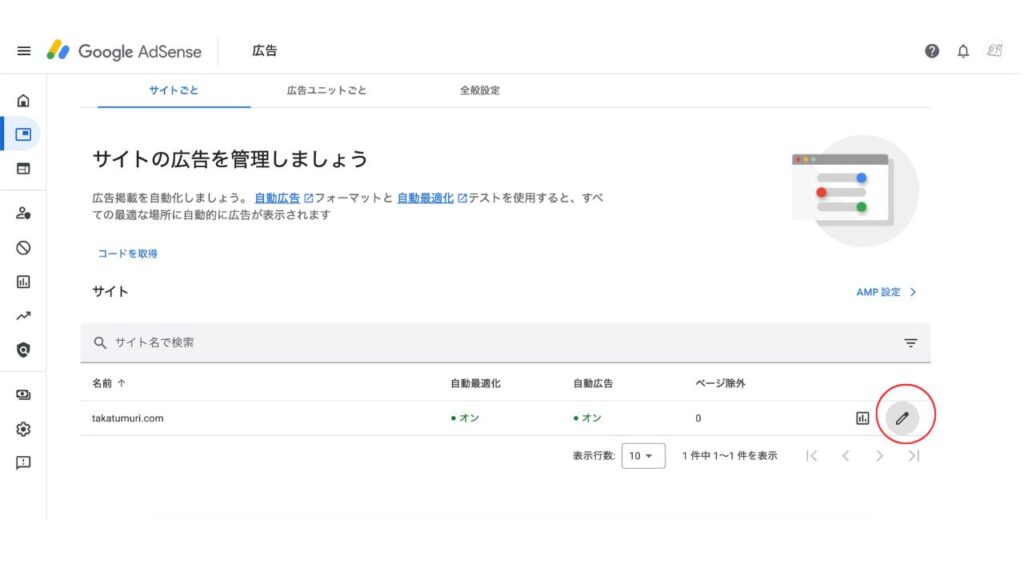The height and width of the screenshot is (576, 1024).
Task: Open Optimization trend icon in the sidebar
Action: click(x=24, y=316)
